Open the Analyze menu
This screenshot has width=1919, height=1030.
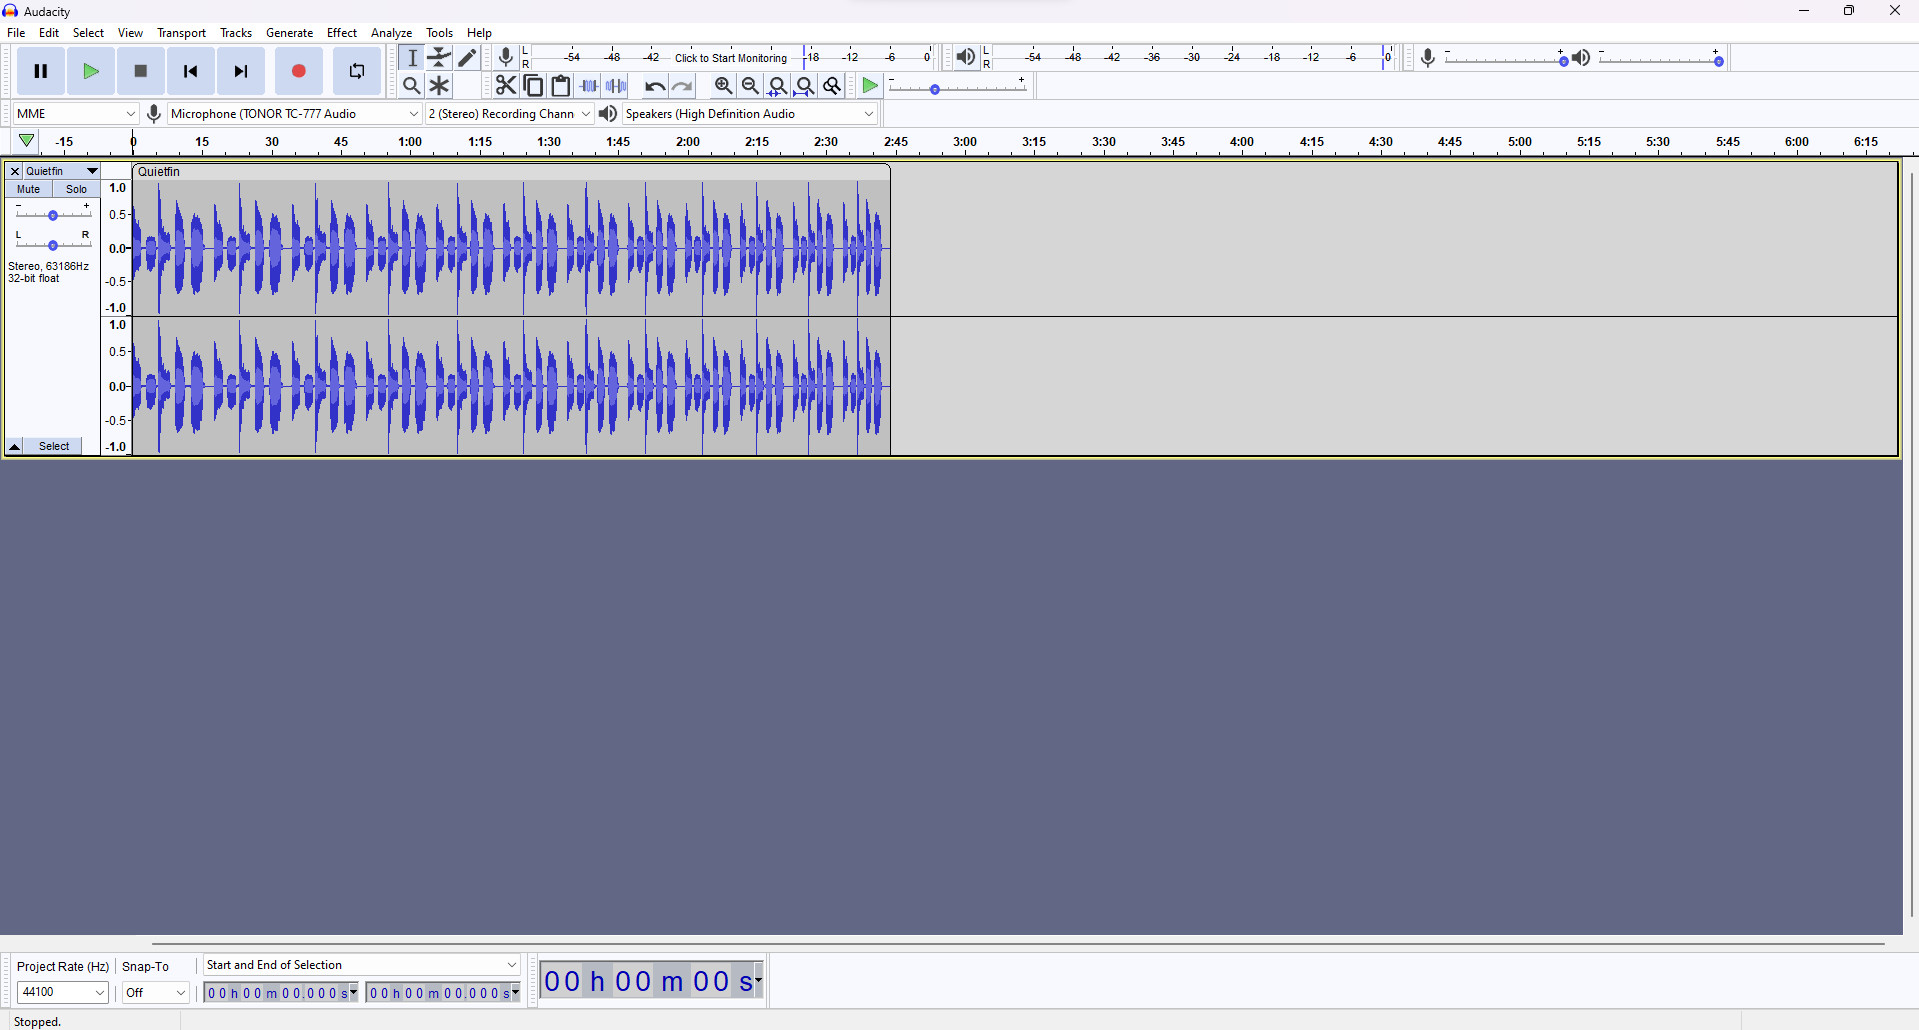[x=392, y=33]
